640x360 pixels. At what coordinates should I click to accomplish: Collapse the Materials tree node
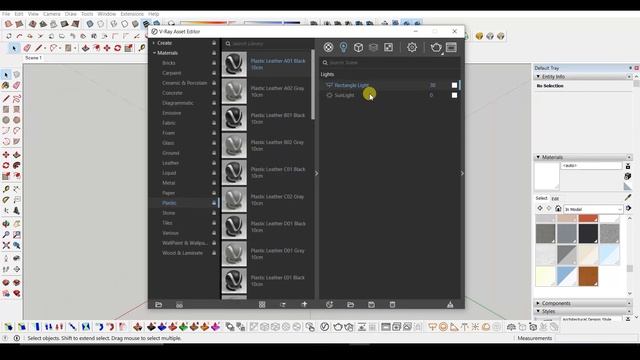click(x=154, y=53)
